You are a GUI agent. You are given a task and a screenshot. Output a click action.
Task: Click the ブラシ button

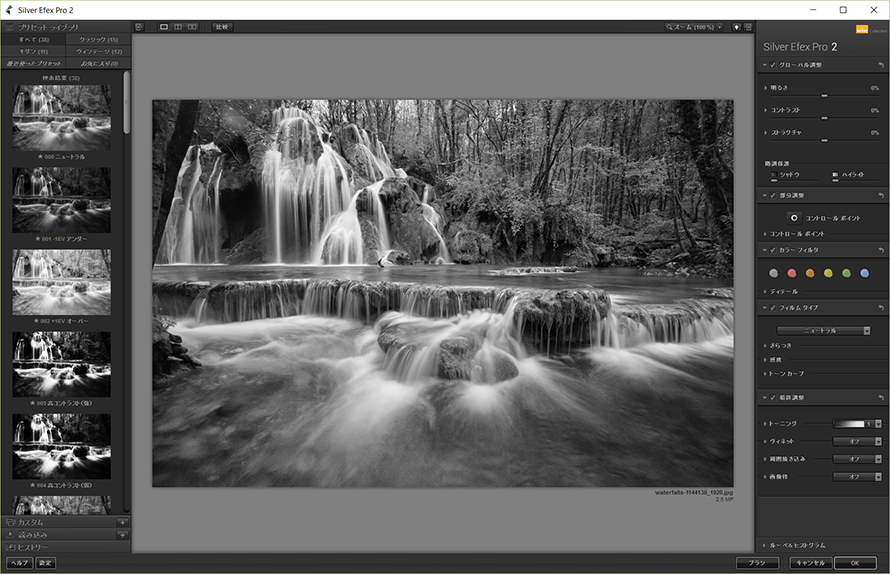point(757,563)
